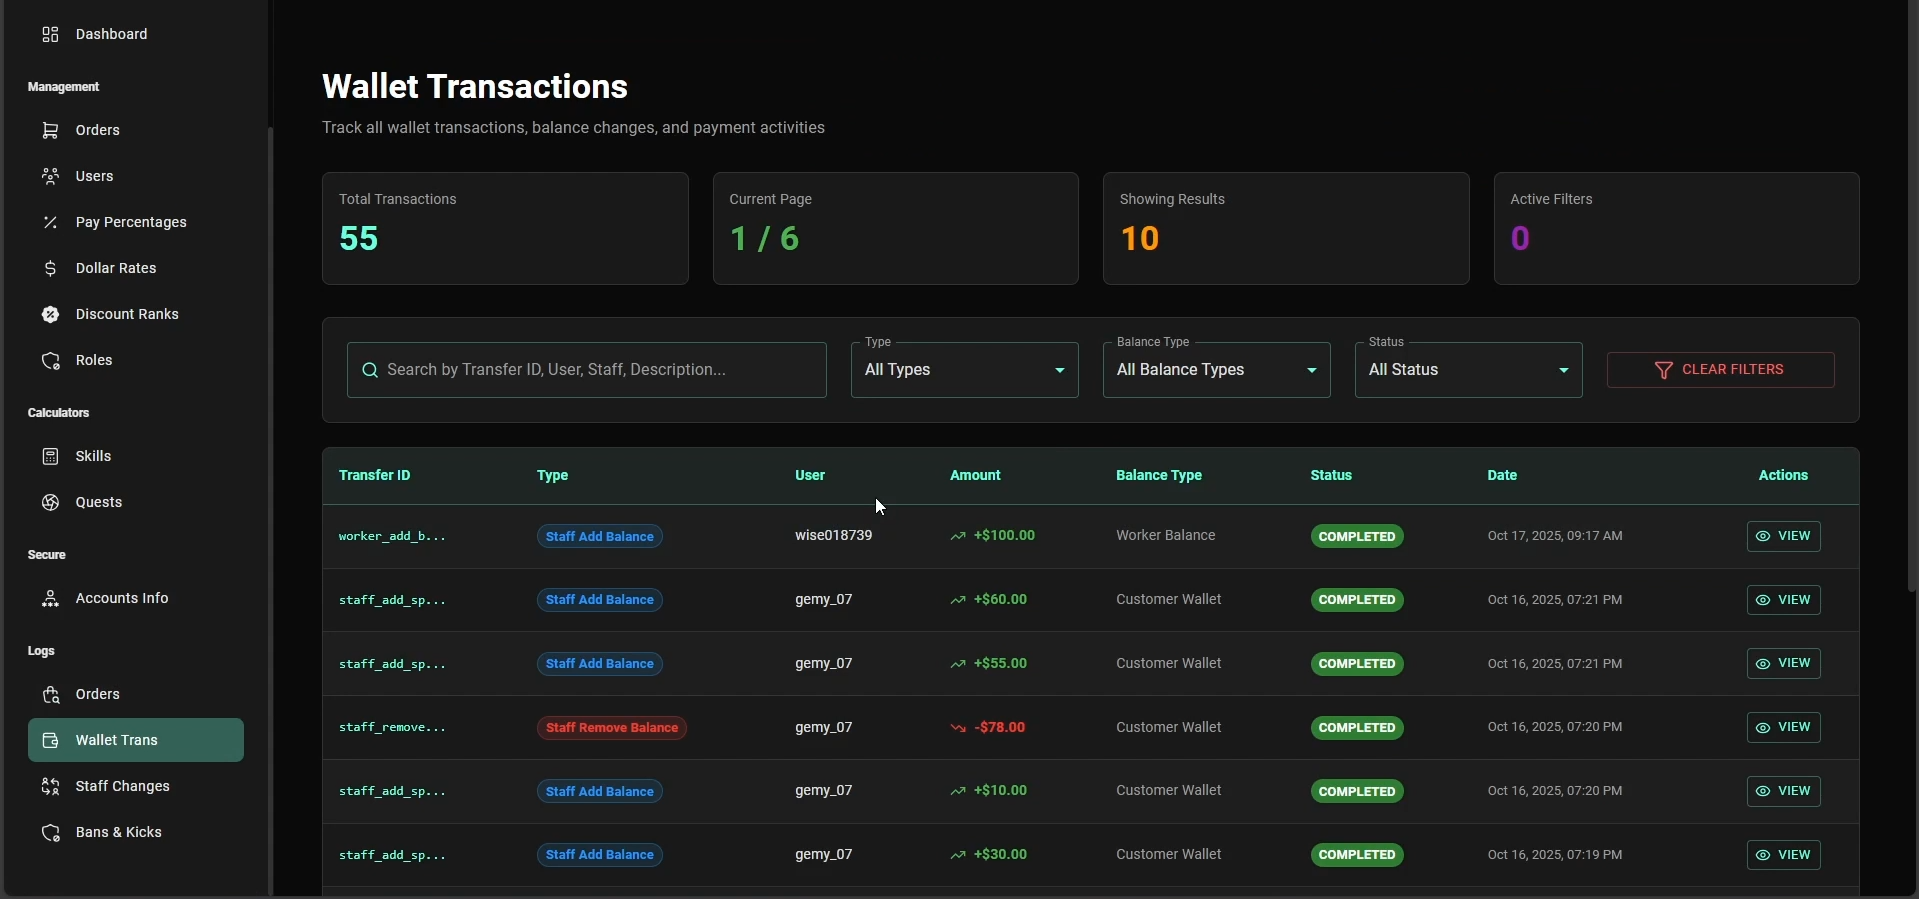The image size is (1919, 899).
Task: Open Staff Changes log page
Action: point(122,787)
